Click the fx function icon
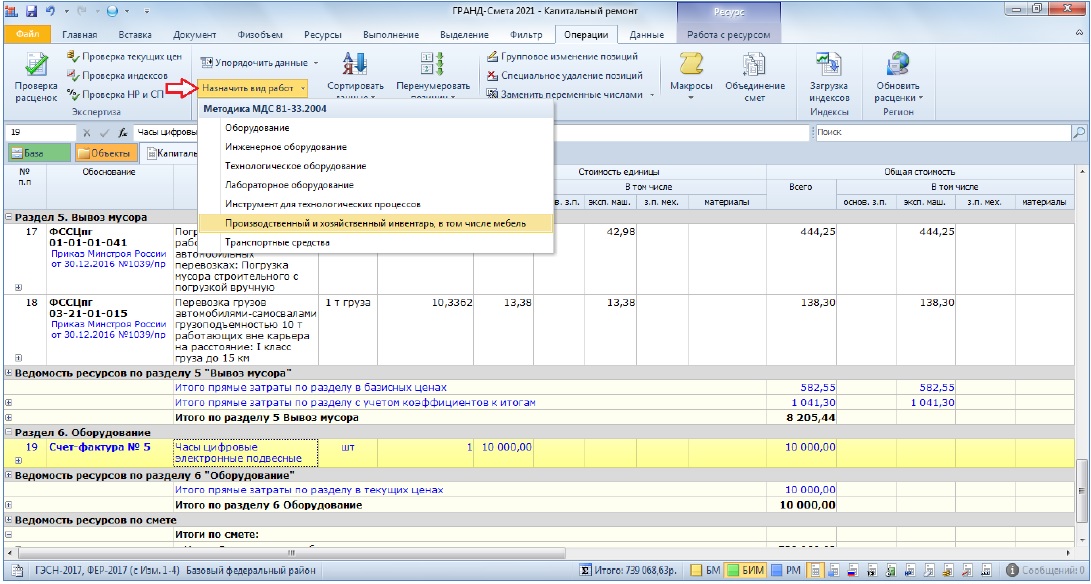This screenshot has height=584, width=1091. 122,132
